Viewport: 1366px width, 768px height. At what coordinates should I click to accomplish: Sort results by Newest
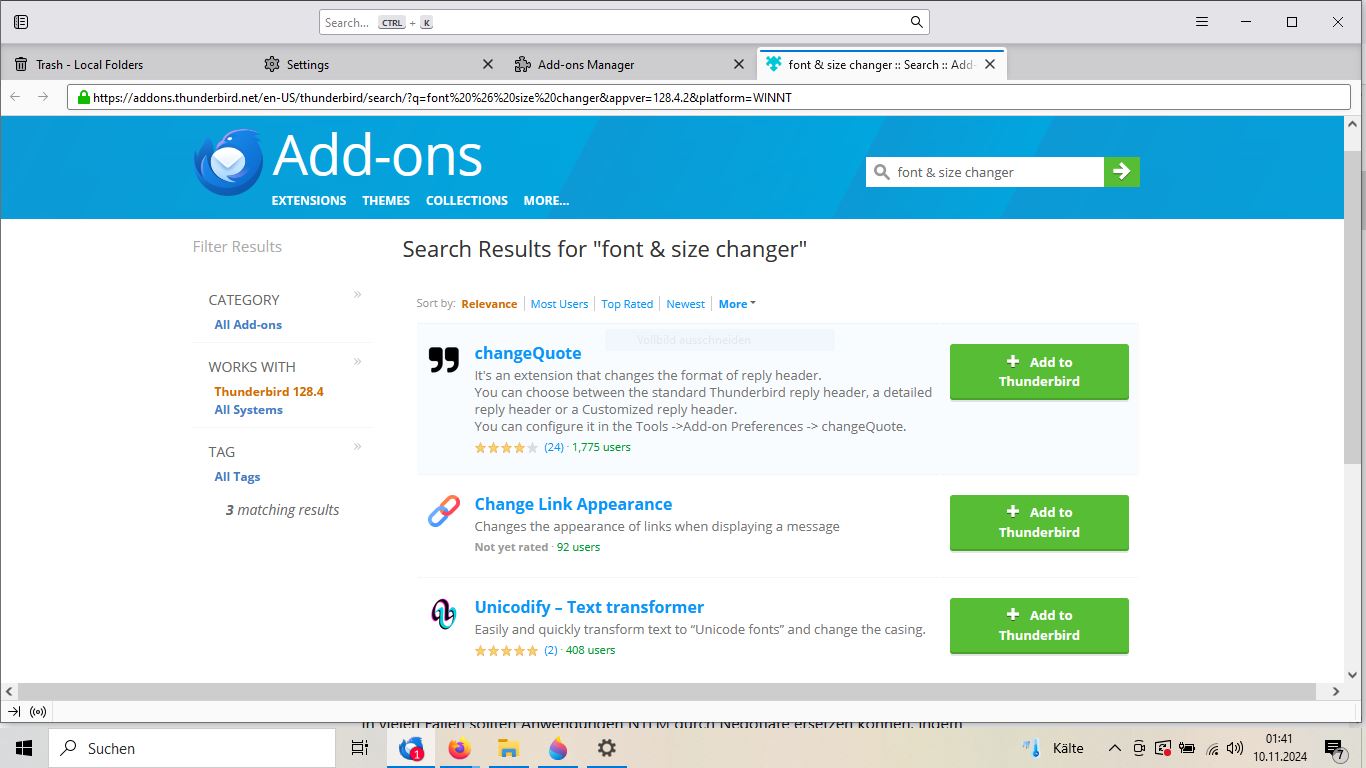pos(686,304)
